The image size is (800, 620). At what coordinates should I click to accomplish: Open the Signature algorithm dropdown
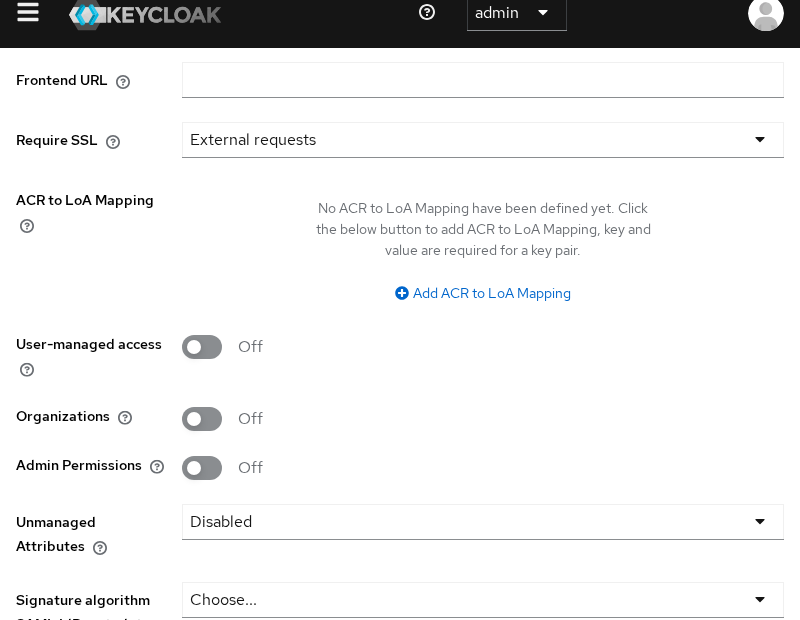483,600
